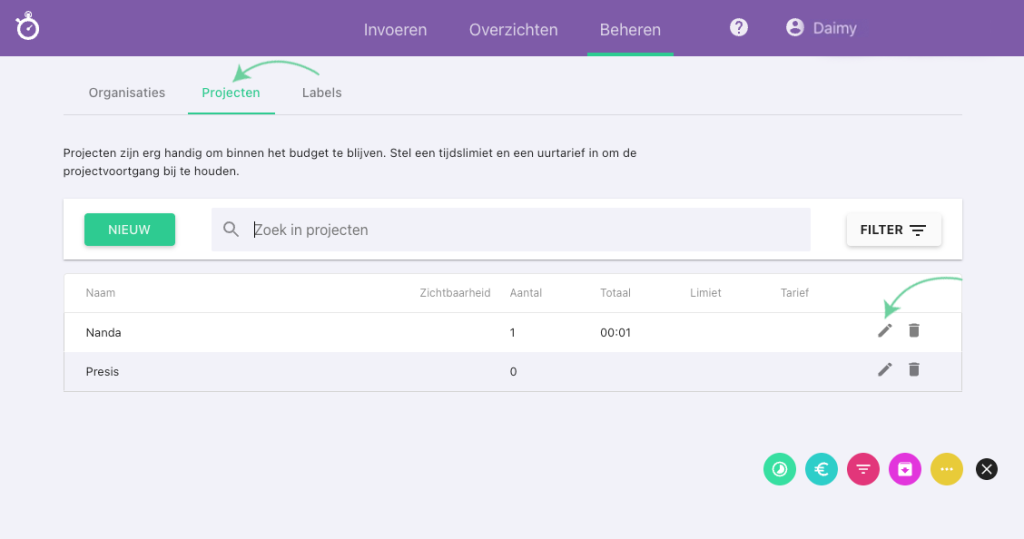Close the floating action buttons row
The image size is (1024, 539).
pos(987,468)
